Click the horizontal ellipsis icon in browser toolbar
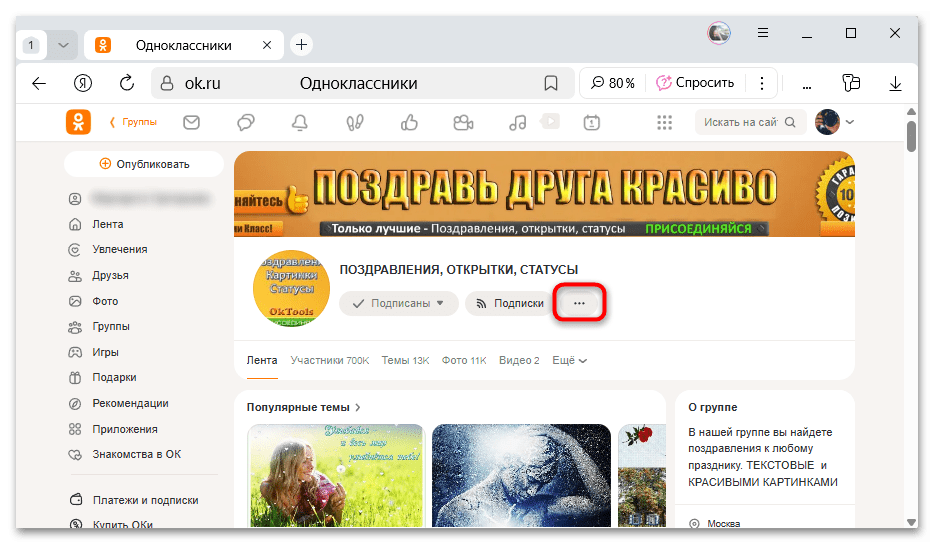This screenshot has height=544, width=934. 807,87
